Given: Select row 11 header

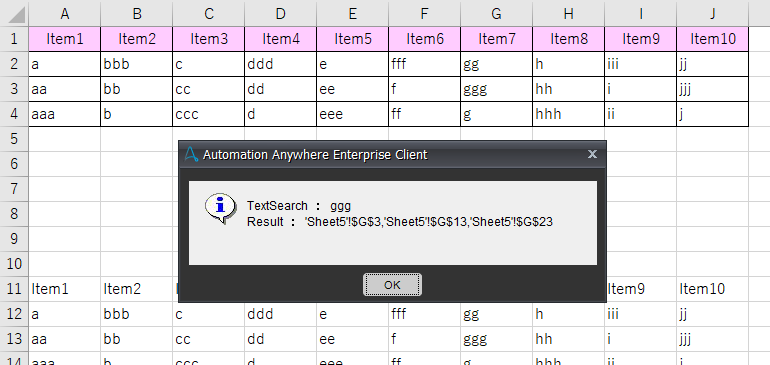Looking at the screenshot, I should [14, 289].
